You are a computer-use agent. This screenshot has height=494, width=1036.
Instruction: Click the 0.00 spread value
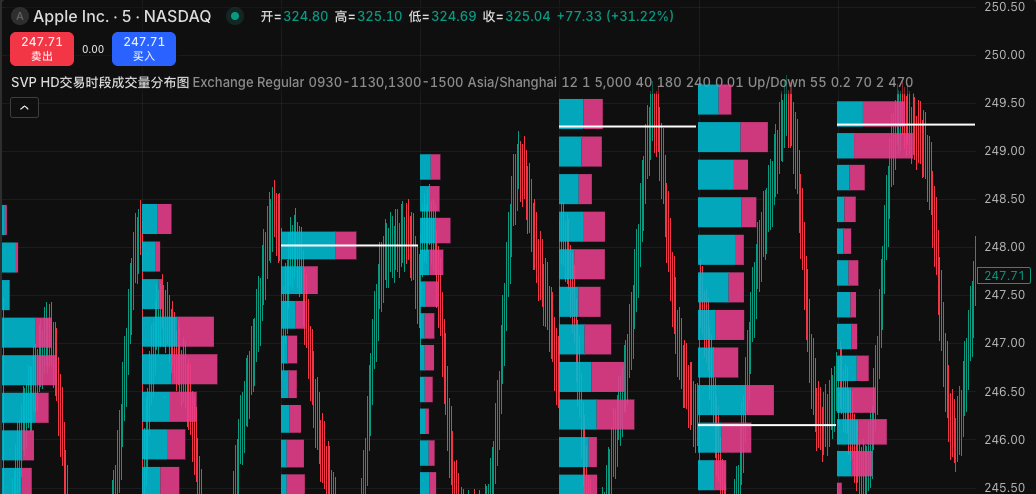tap(93, 49)
